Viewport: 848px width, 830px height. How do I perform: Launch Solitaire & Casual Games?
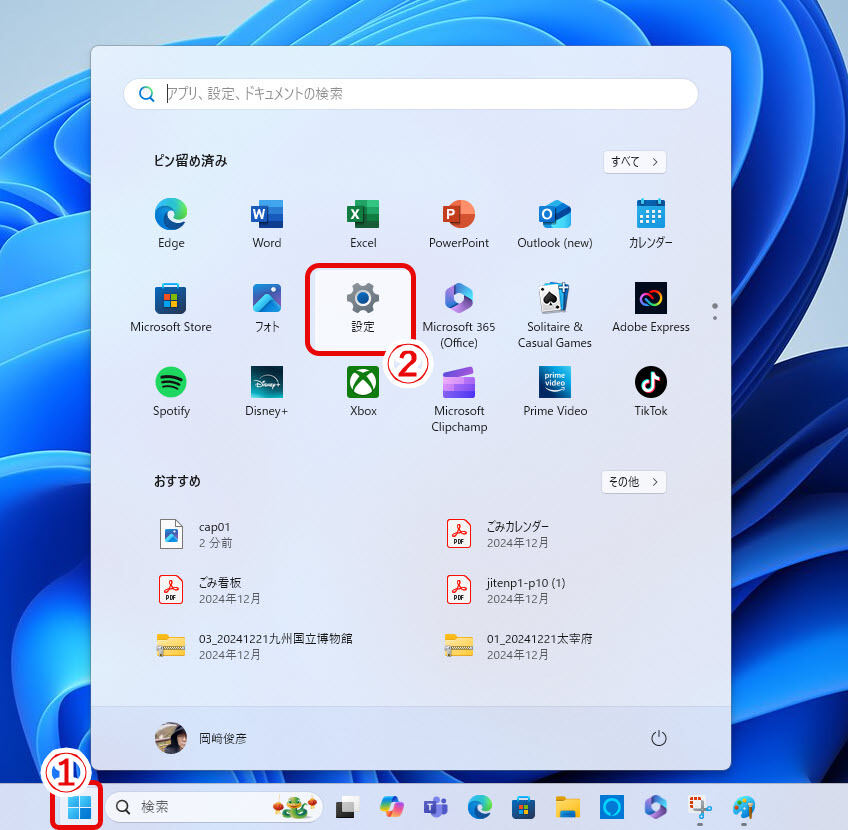(554, 315)
